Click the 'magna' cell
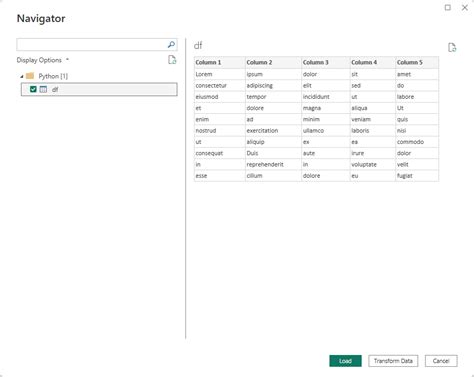The height and width of the screenshot is (377, 474). click(x=326, y=108)
